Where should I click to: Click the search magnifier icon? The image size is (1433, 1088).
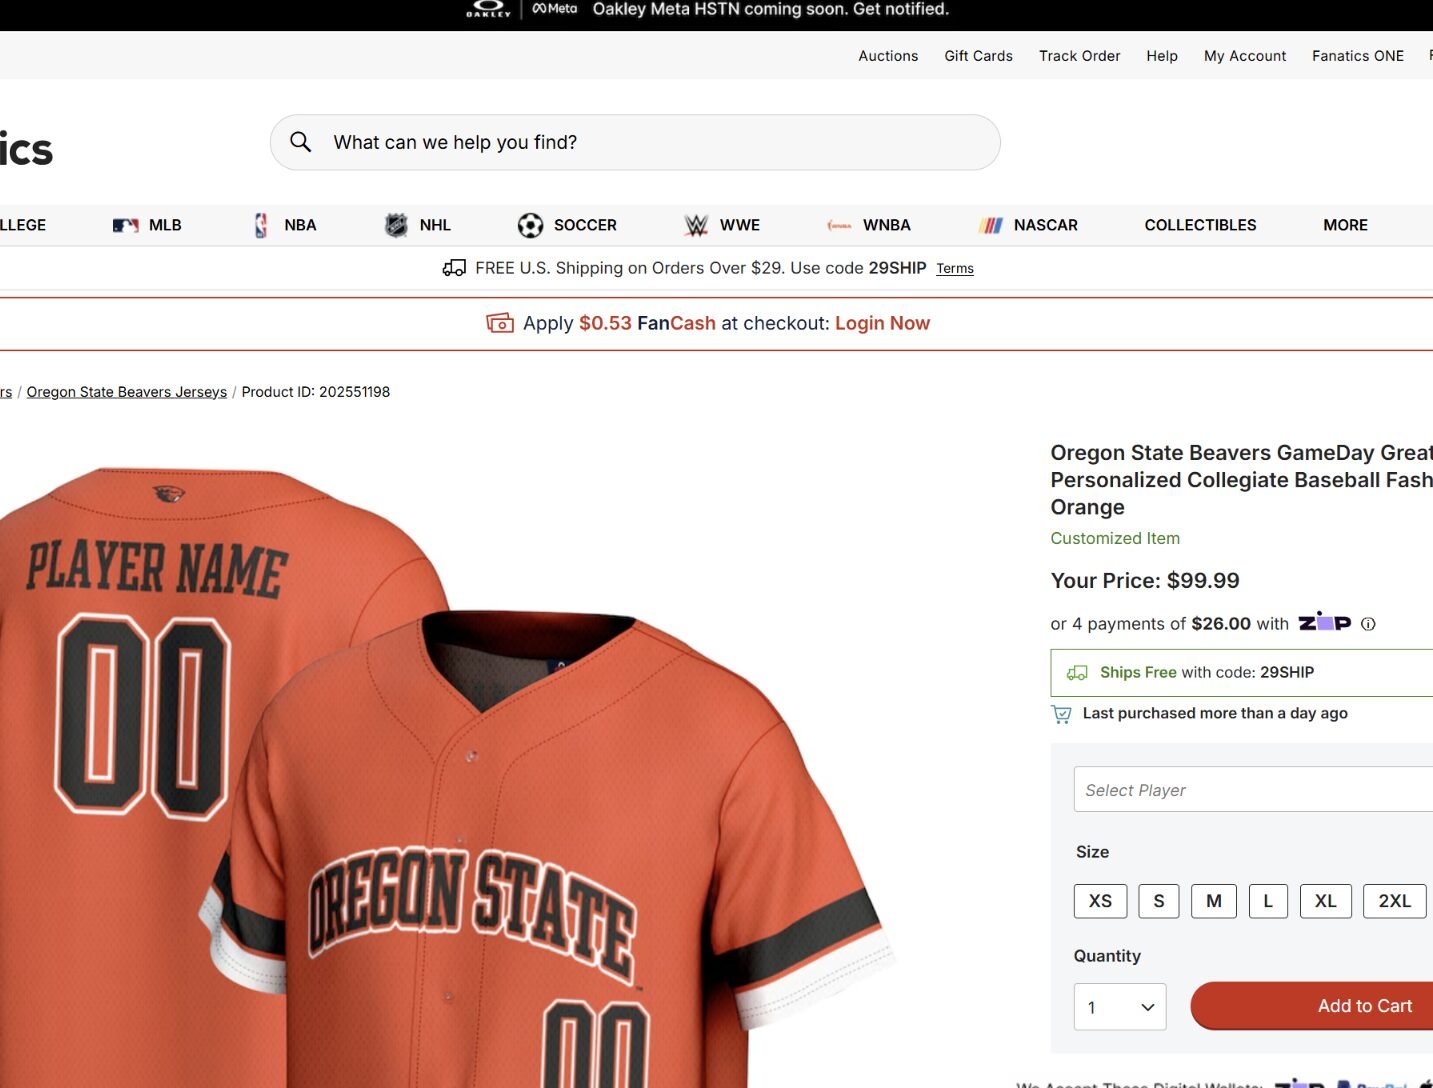coord(300,142)
